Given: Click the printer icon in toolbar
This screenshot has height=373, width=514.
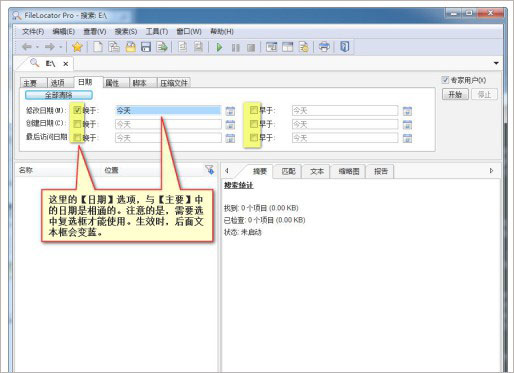Looking at the screenshot, I should [x=324, y=47].
